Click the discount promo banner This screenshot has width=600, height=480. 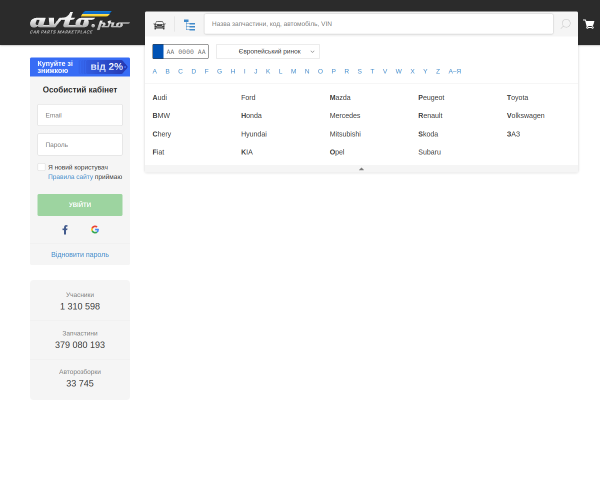pyautogui.click(x=80, y=67)
